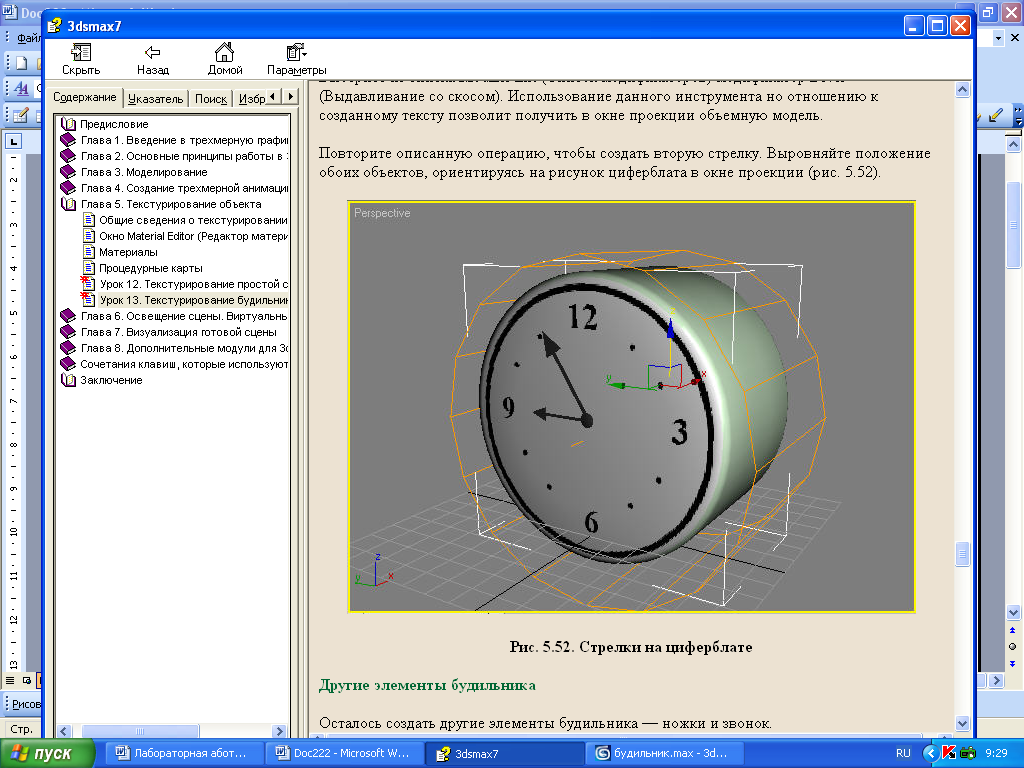Restore down the Word document window
This screenshot has width=1024, height=768.
989,12
